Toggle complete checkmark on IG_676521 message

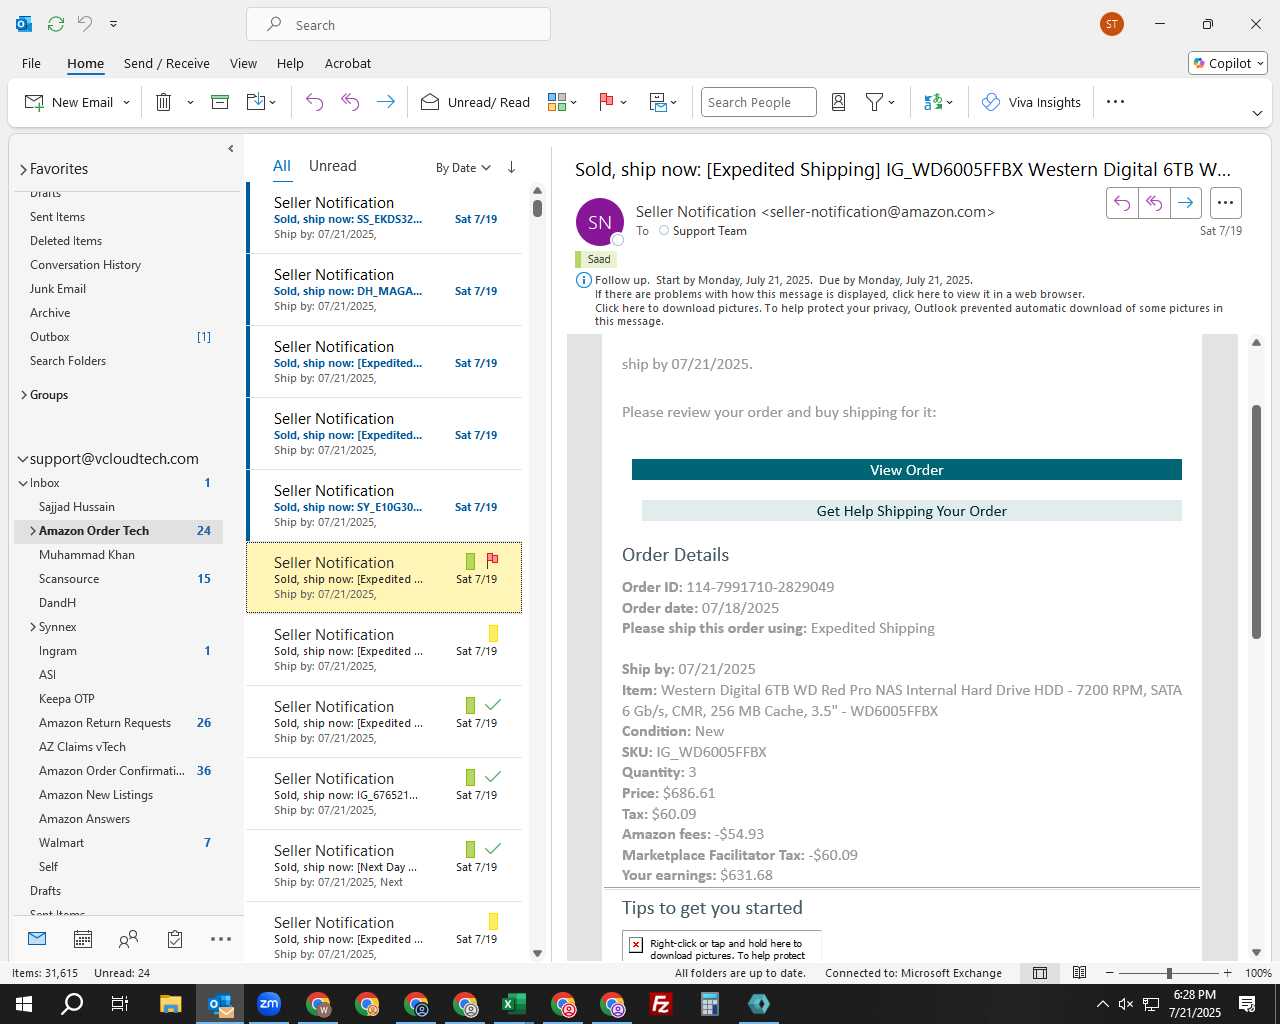click(493, 777)
